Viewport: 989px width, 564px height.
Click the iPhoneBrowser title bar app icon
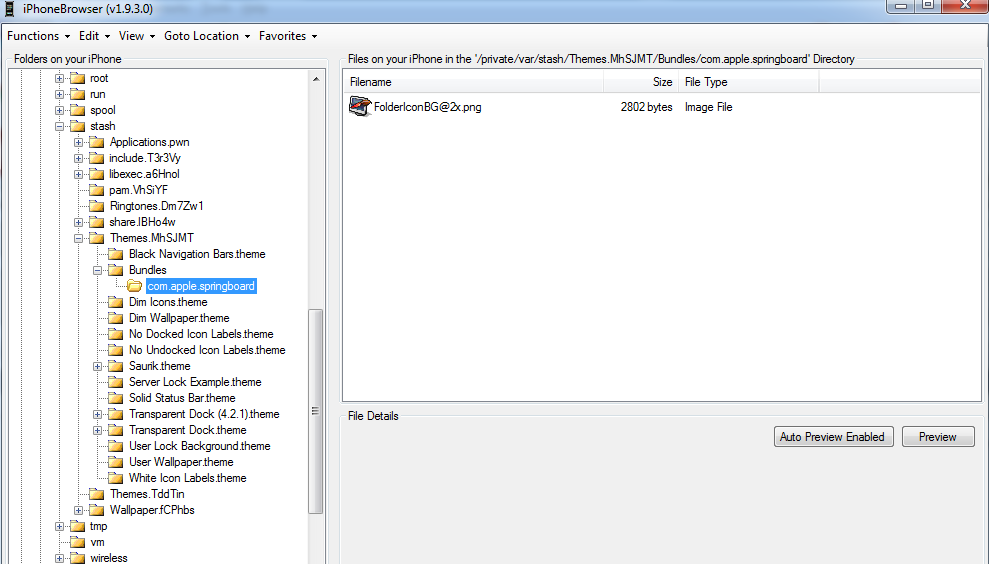point(9,9)
